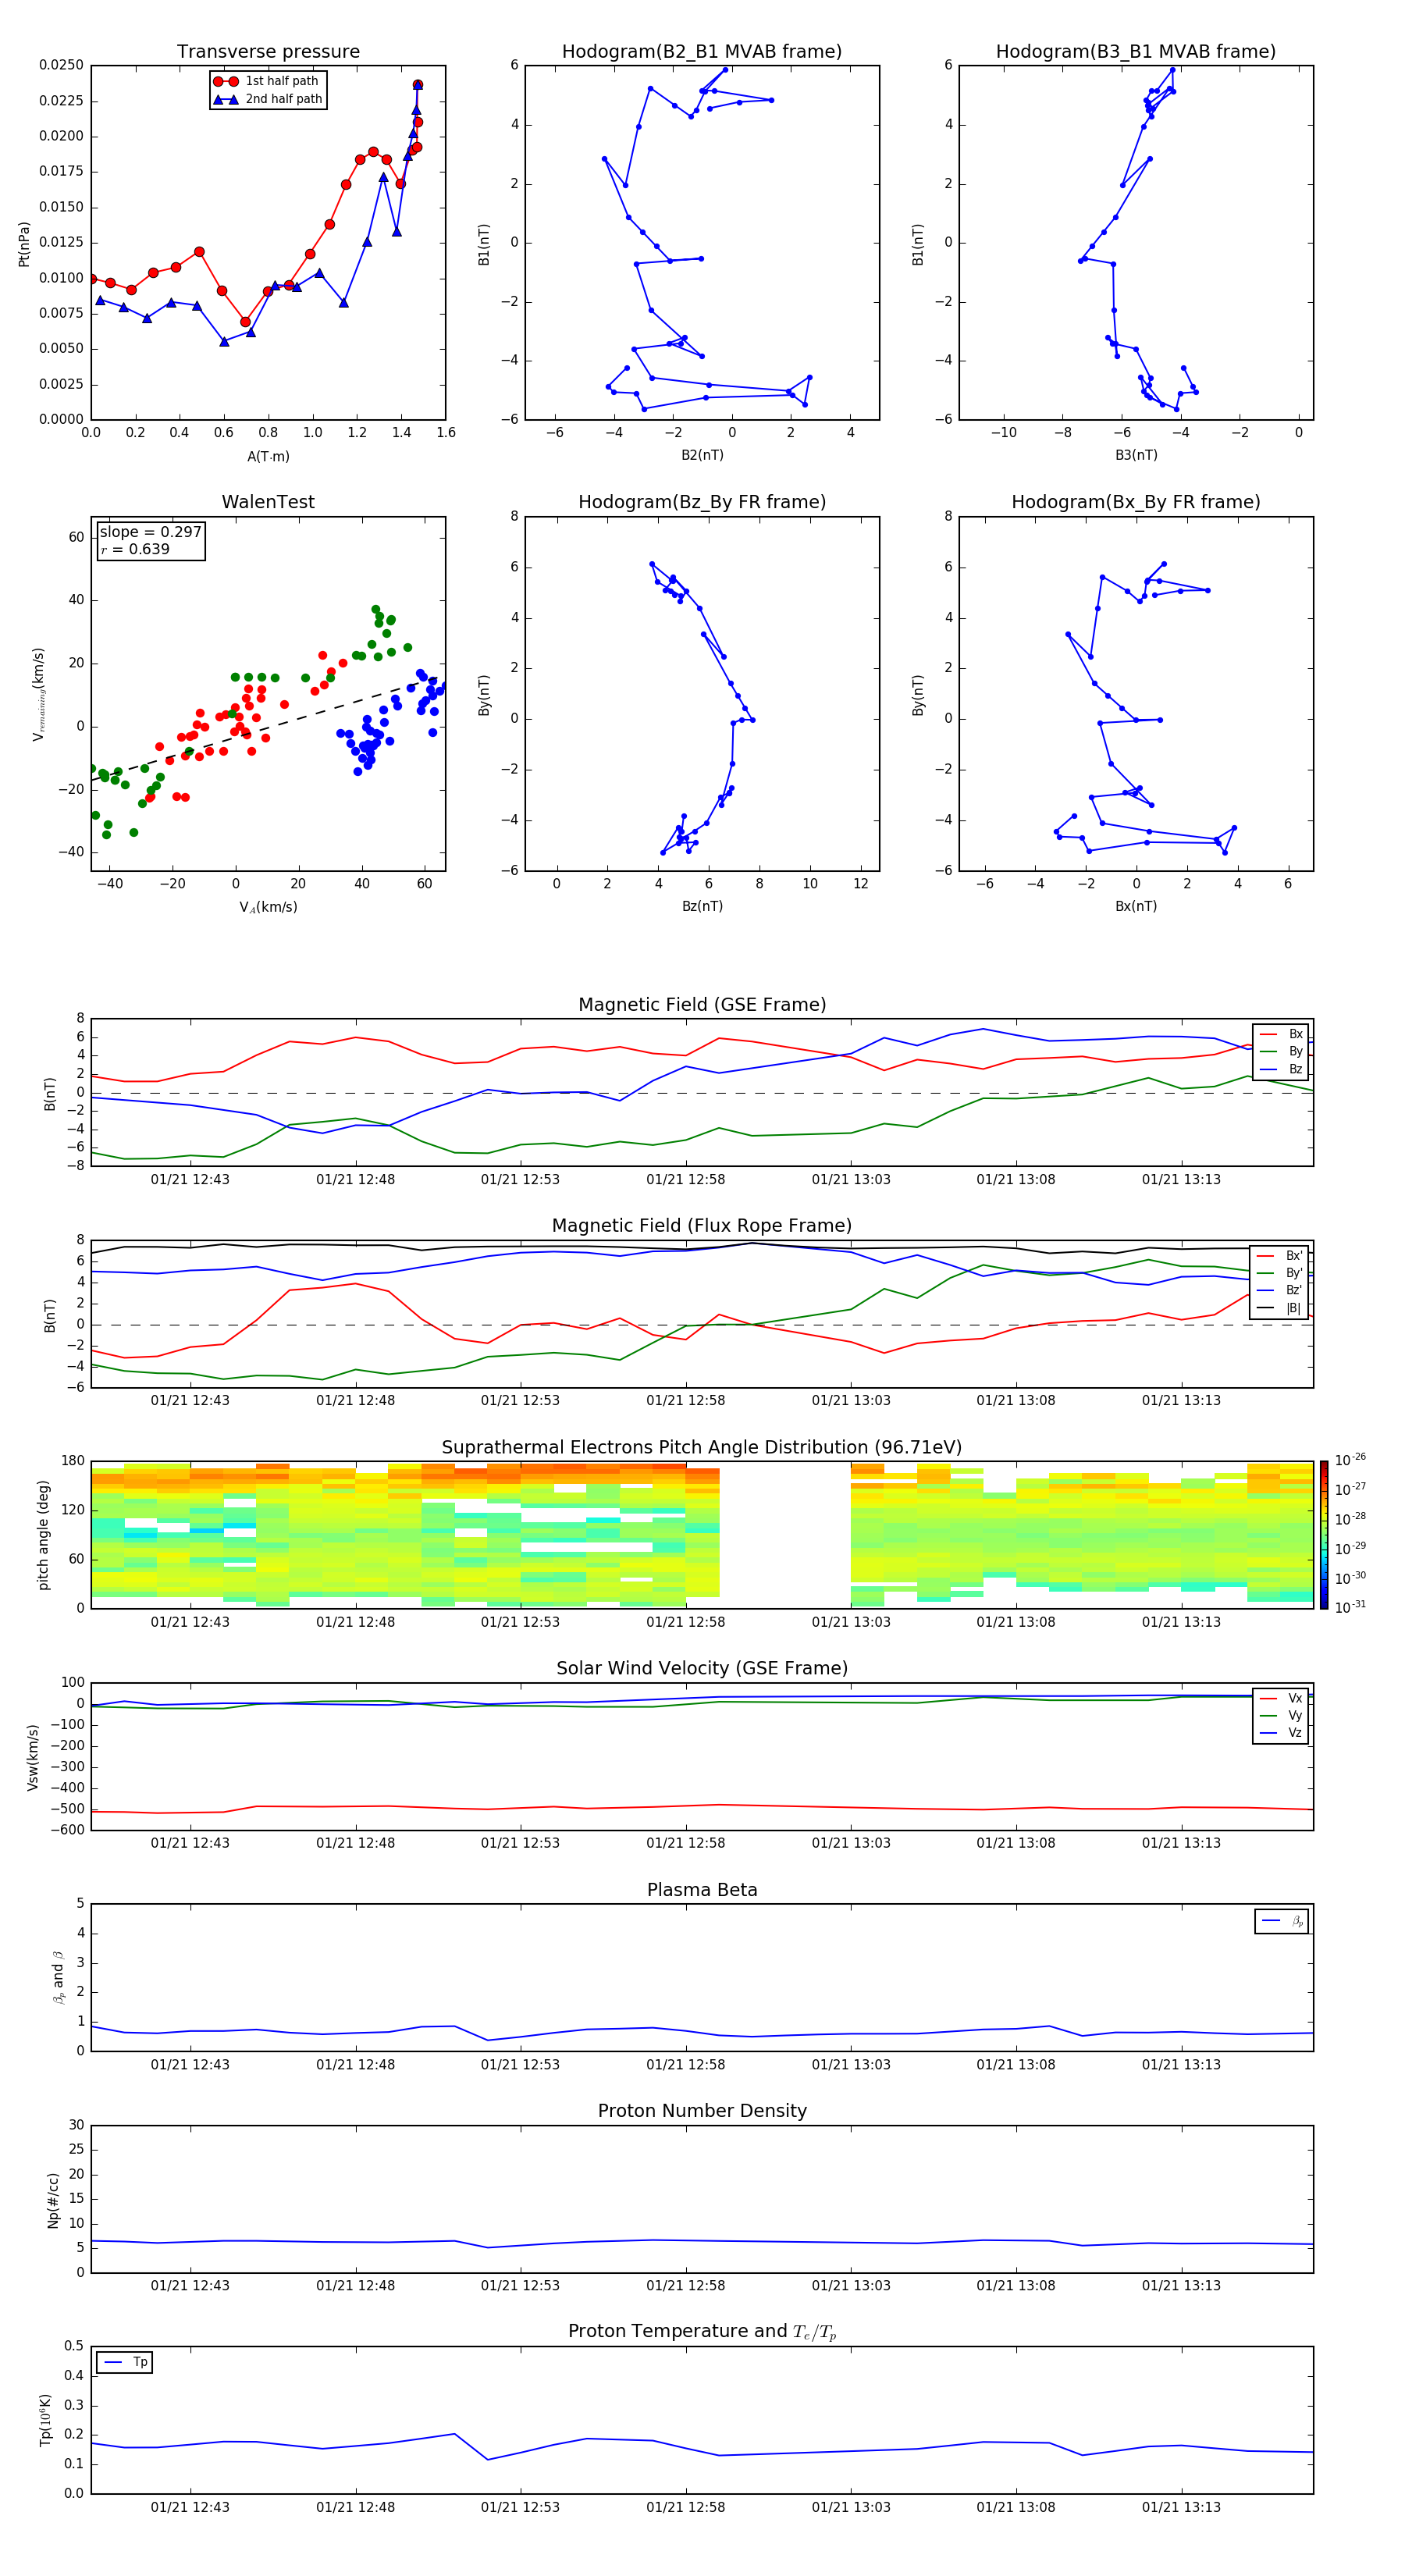Click the "B3(nT)" x-axis label

tap(1136, 455)
